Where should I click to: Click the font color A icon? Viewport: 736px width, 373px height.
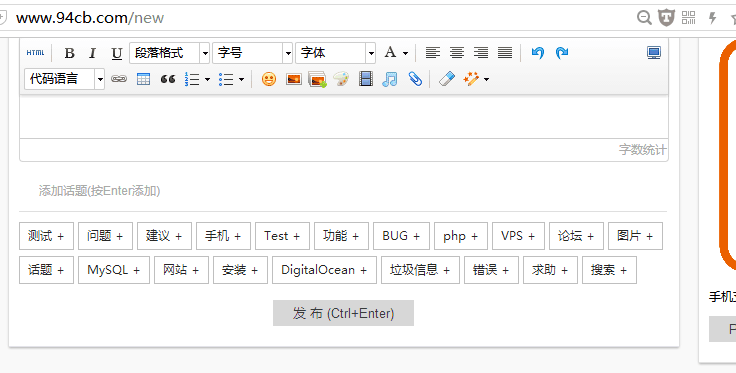390,53
